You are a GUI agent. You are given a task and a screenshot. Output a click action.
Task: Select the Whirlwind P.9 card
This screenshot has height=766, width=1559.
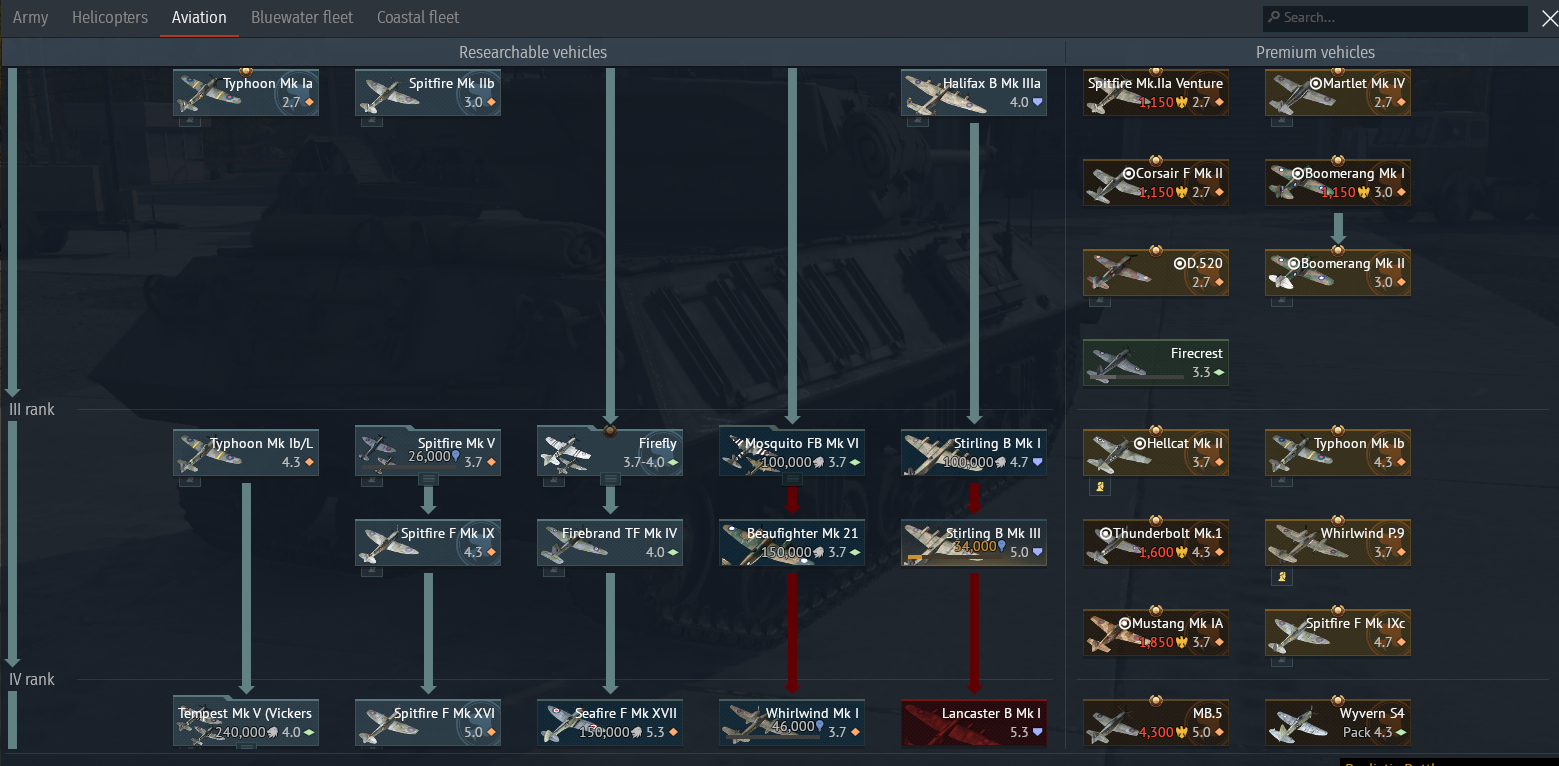click(x=1338, y=542)
